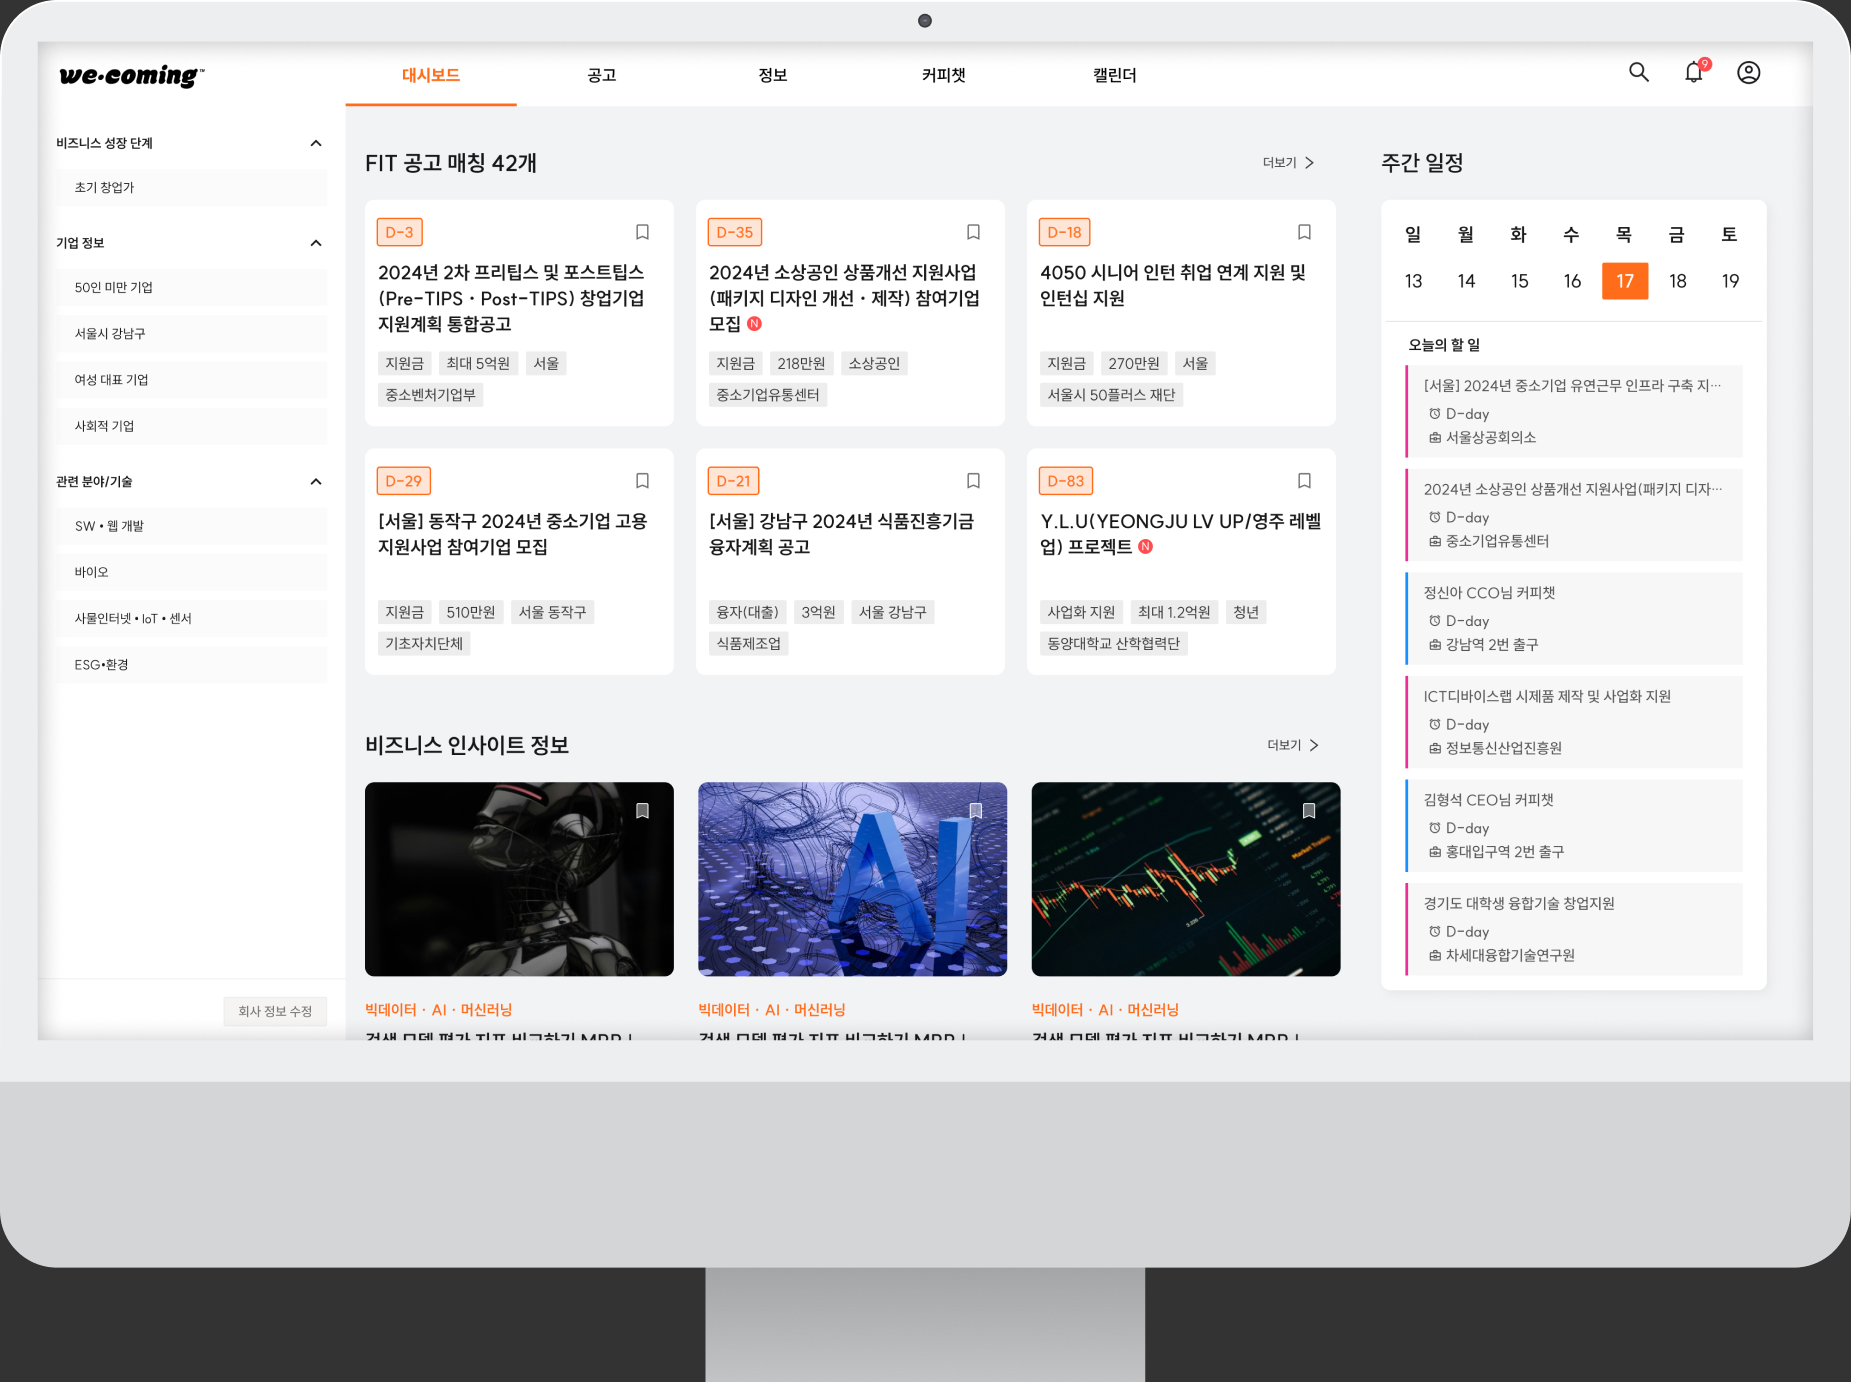Open the stock chart thumbnail article
Screen dimensions: 1851x1382
click(1185, 879)
